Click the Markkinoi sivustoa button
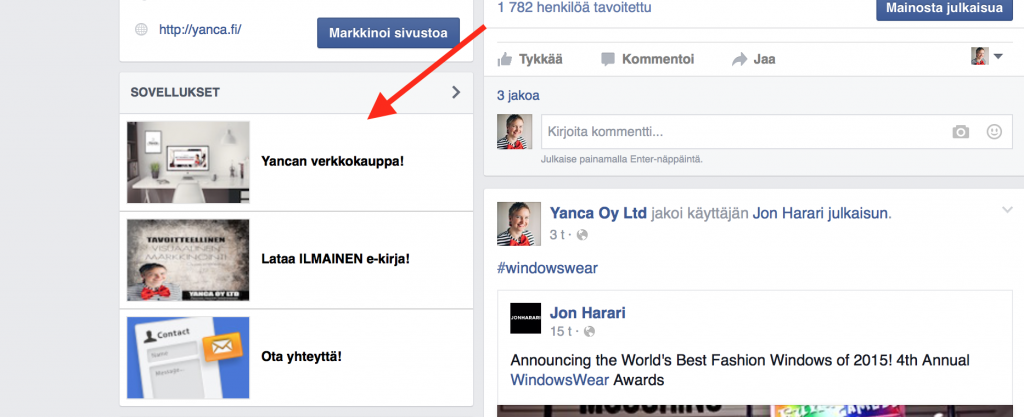This screenshot has height=417, width=1024. [388, 33]
